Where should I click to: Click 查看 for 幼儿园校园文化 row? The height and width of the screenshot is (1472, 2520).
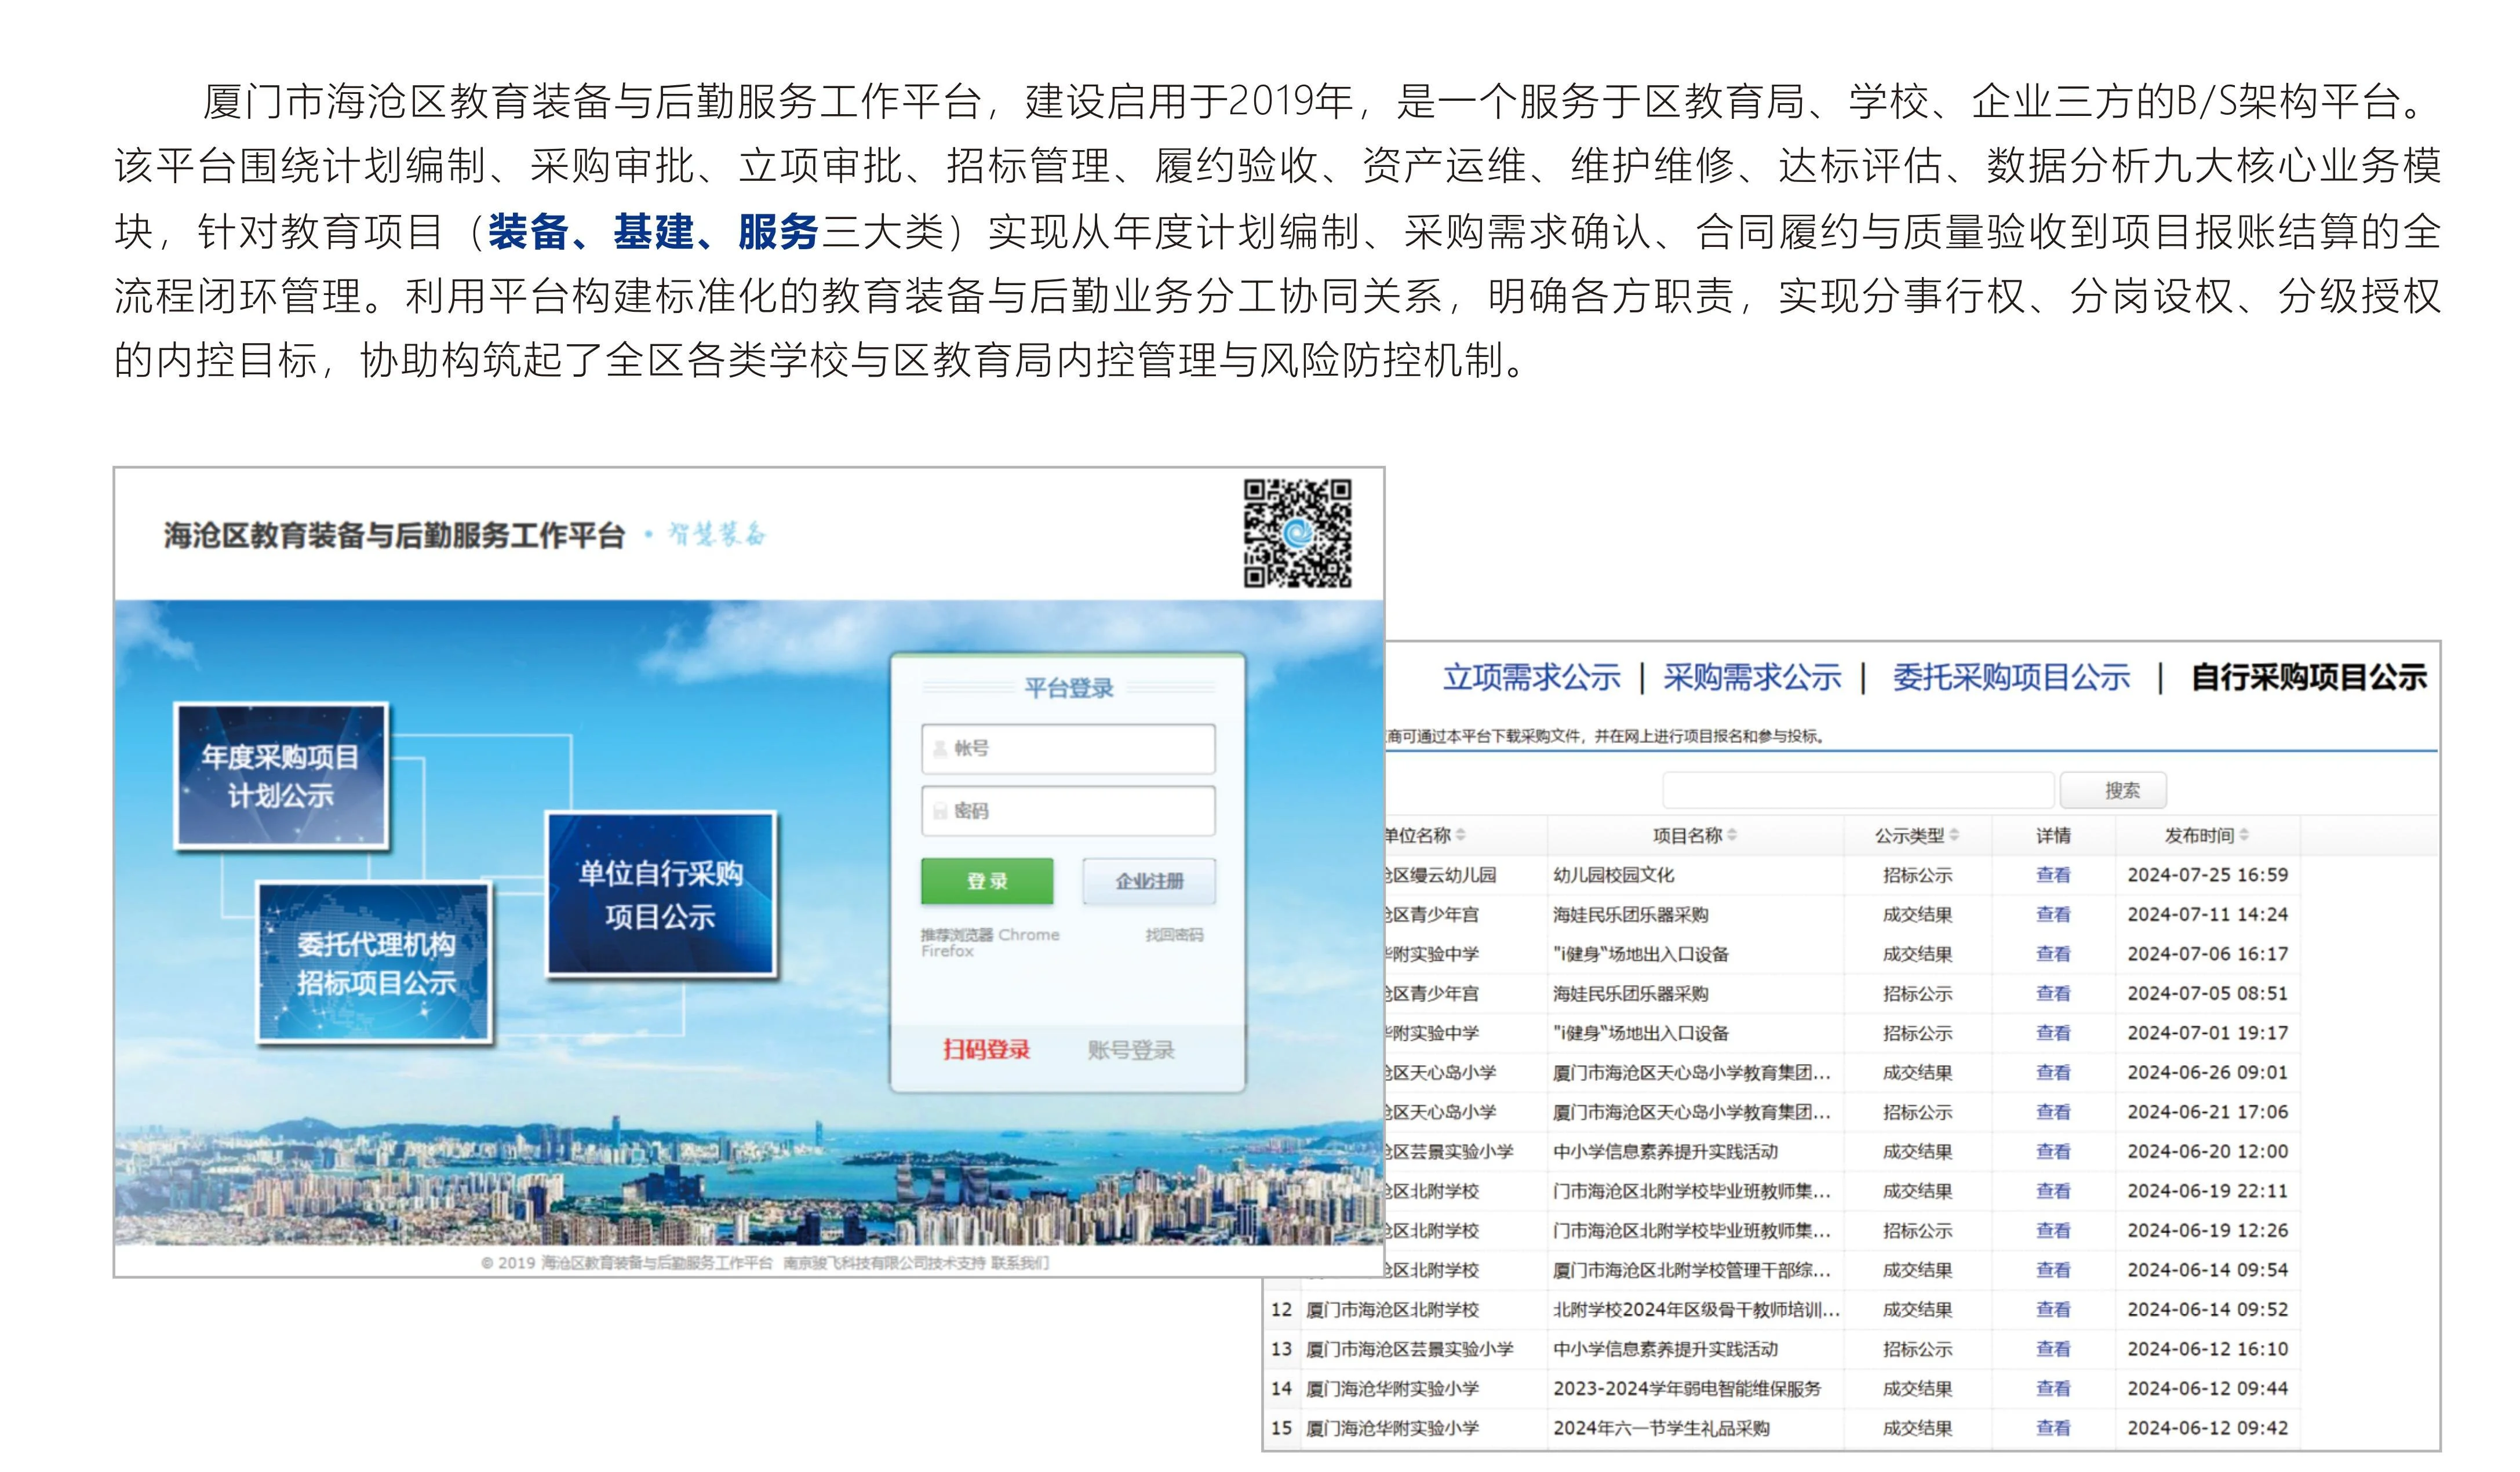(x=2052, y=875)
